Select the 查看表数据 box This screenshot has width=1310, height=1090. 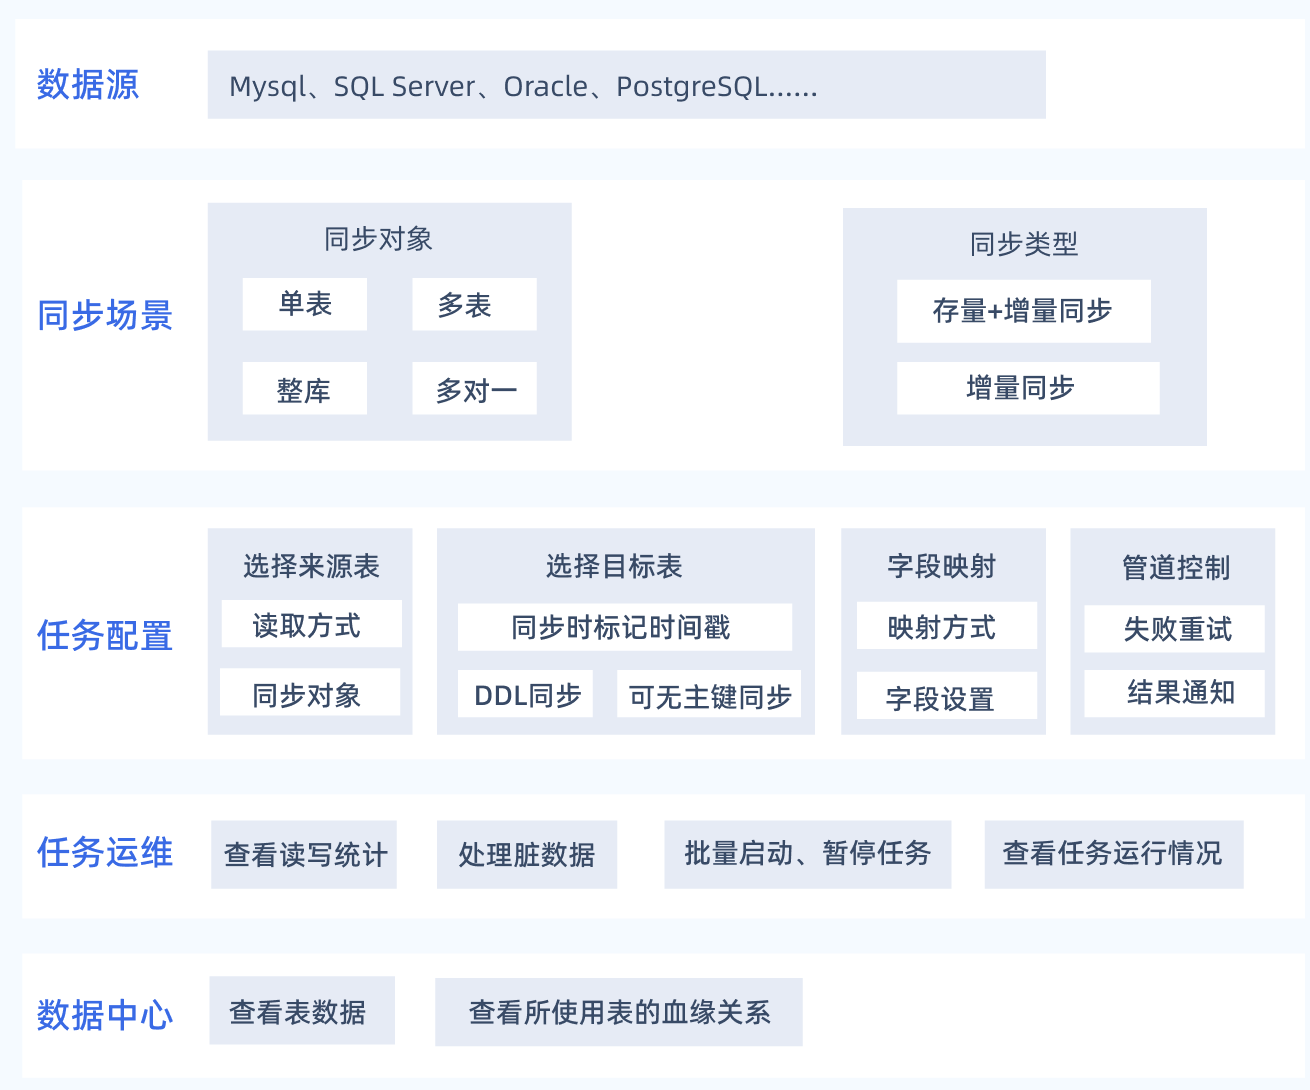coord(302,1010)
